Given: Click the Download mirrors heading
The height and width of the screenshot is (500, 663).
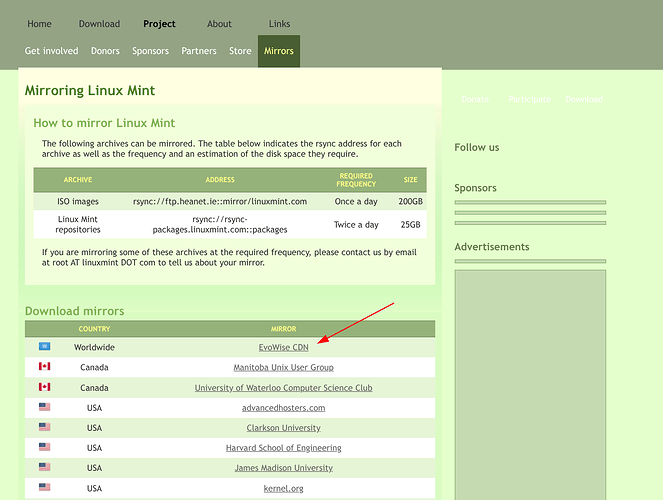Looking at the screenshot, I should (x=74, y=311).
